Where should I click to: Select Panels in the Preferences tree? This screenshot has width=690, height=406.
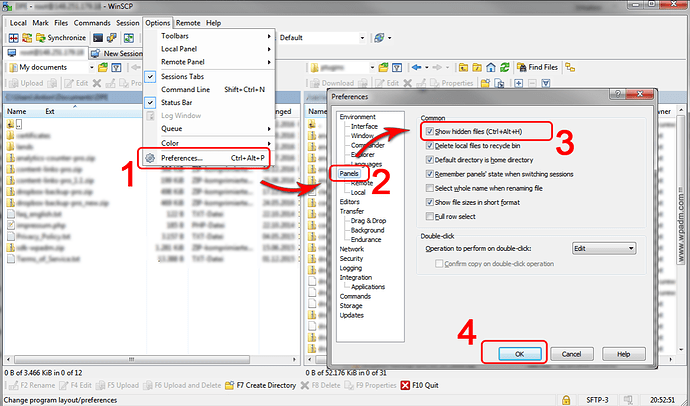tap(350, 173)
